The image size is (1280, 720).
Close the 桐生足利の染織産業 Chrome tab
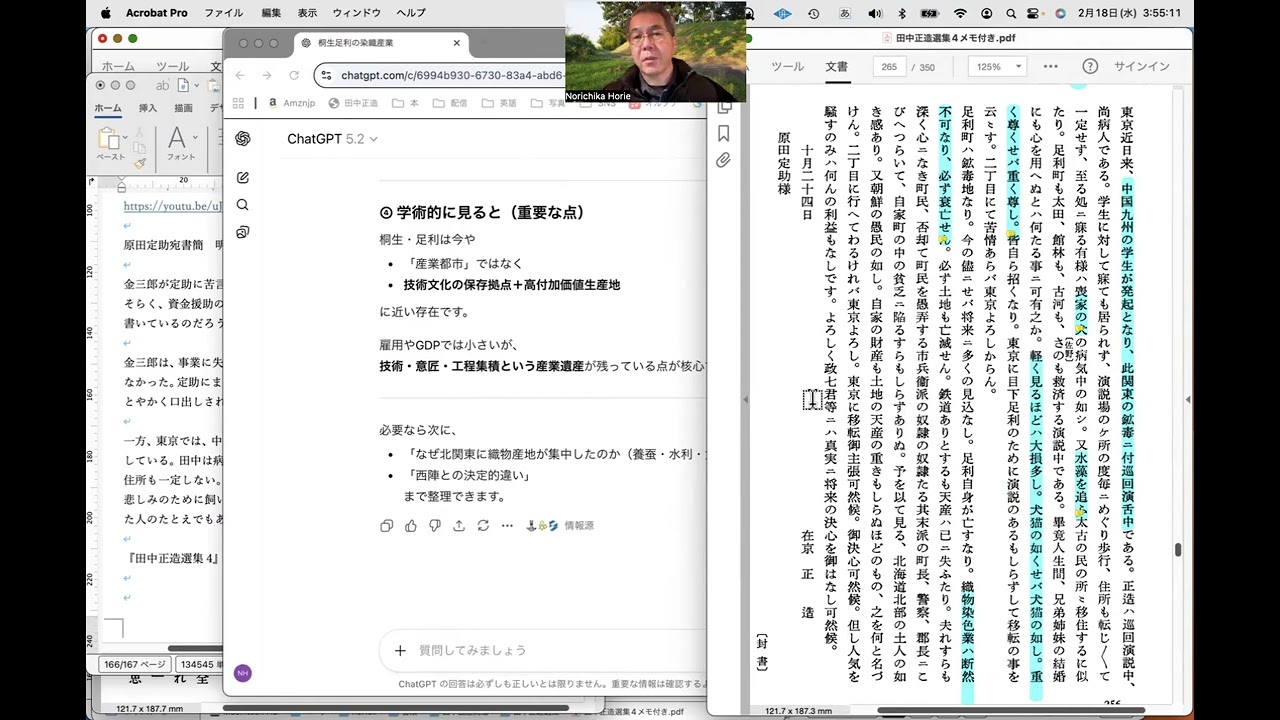click(x=457, y=43)
